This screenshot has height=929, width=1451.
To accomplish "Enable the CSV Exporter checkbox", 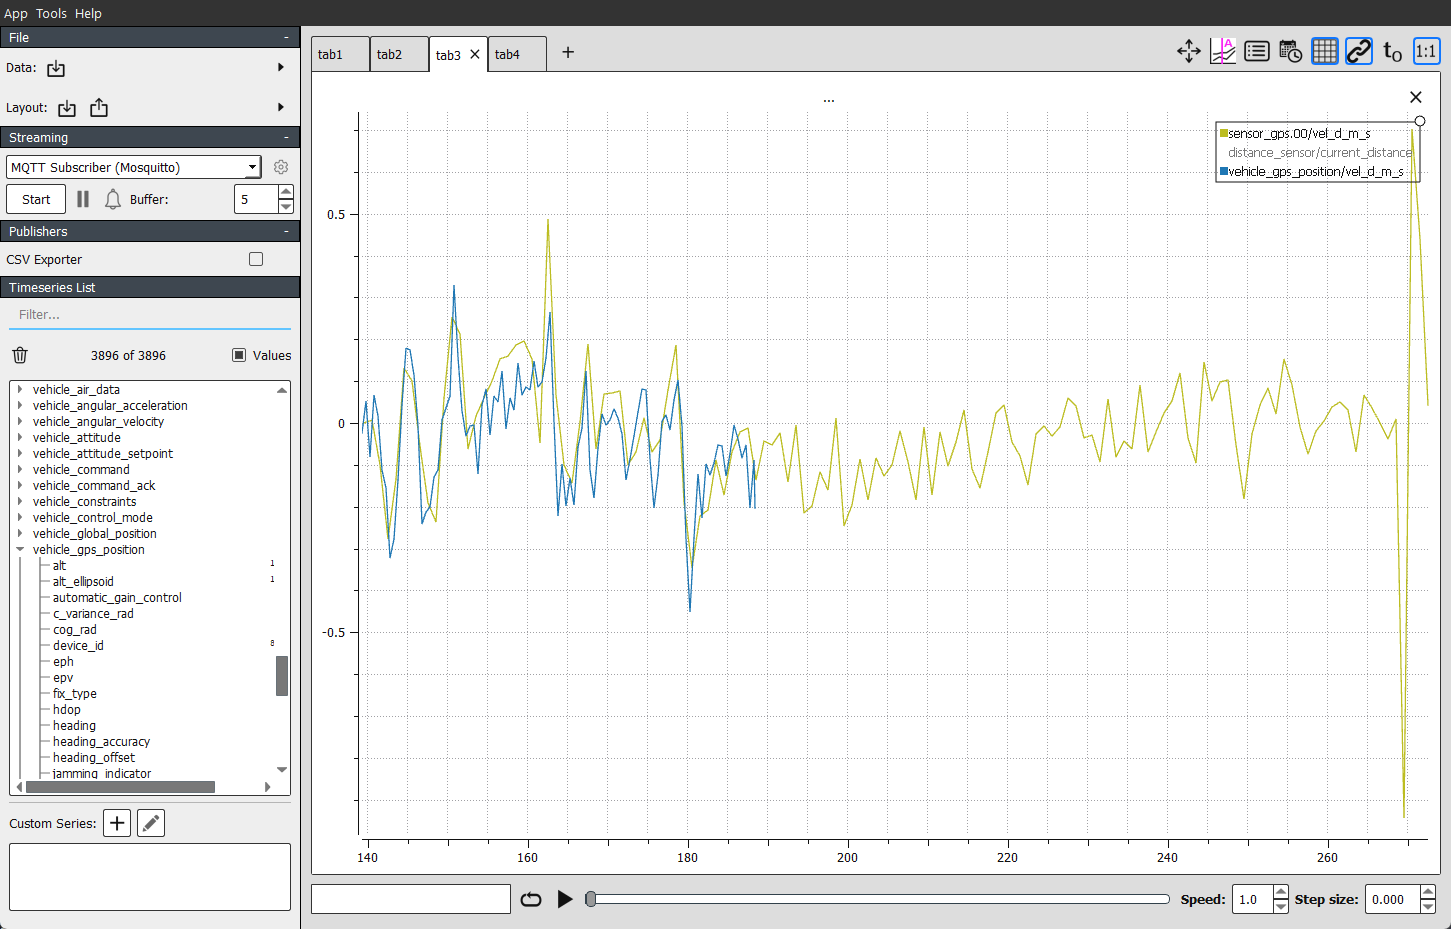I will 256,259.
